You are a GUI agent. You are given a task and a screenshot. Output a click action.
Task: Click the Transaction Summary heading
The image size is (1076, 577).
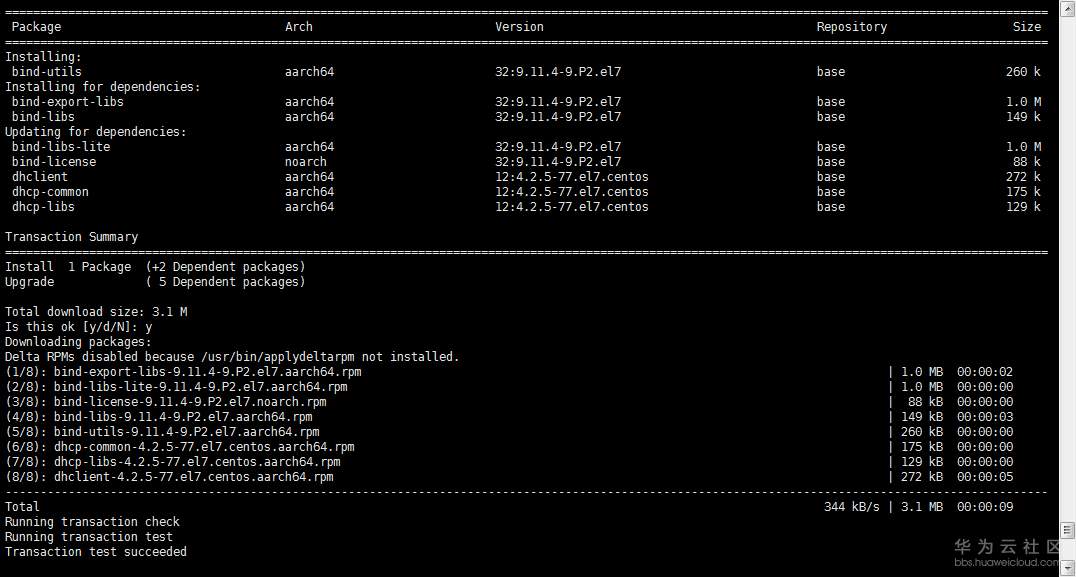(x=72, y=237)
